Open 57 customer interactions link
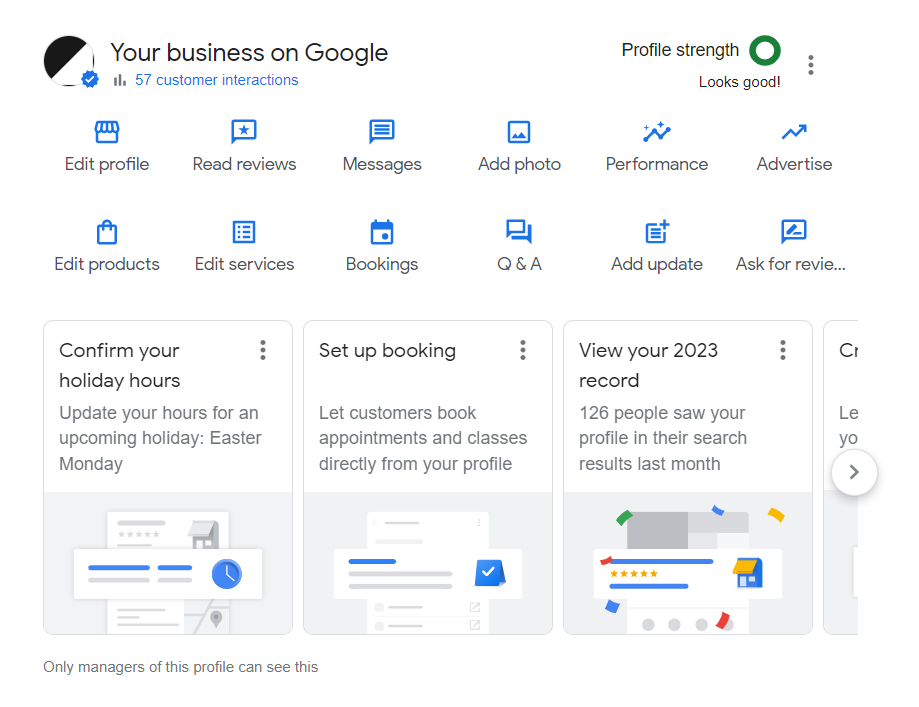919x707 pixels. [216, 80]
